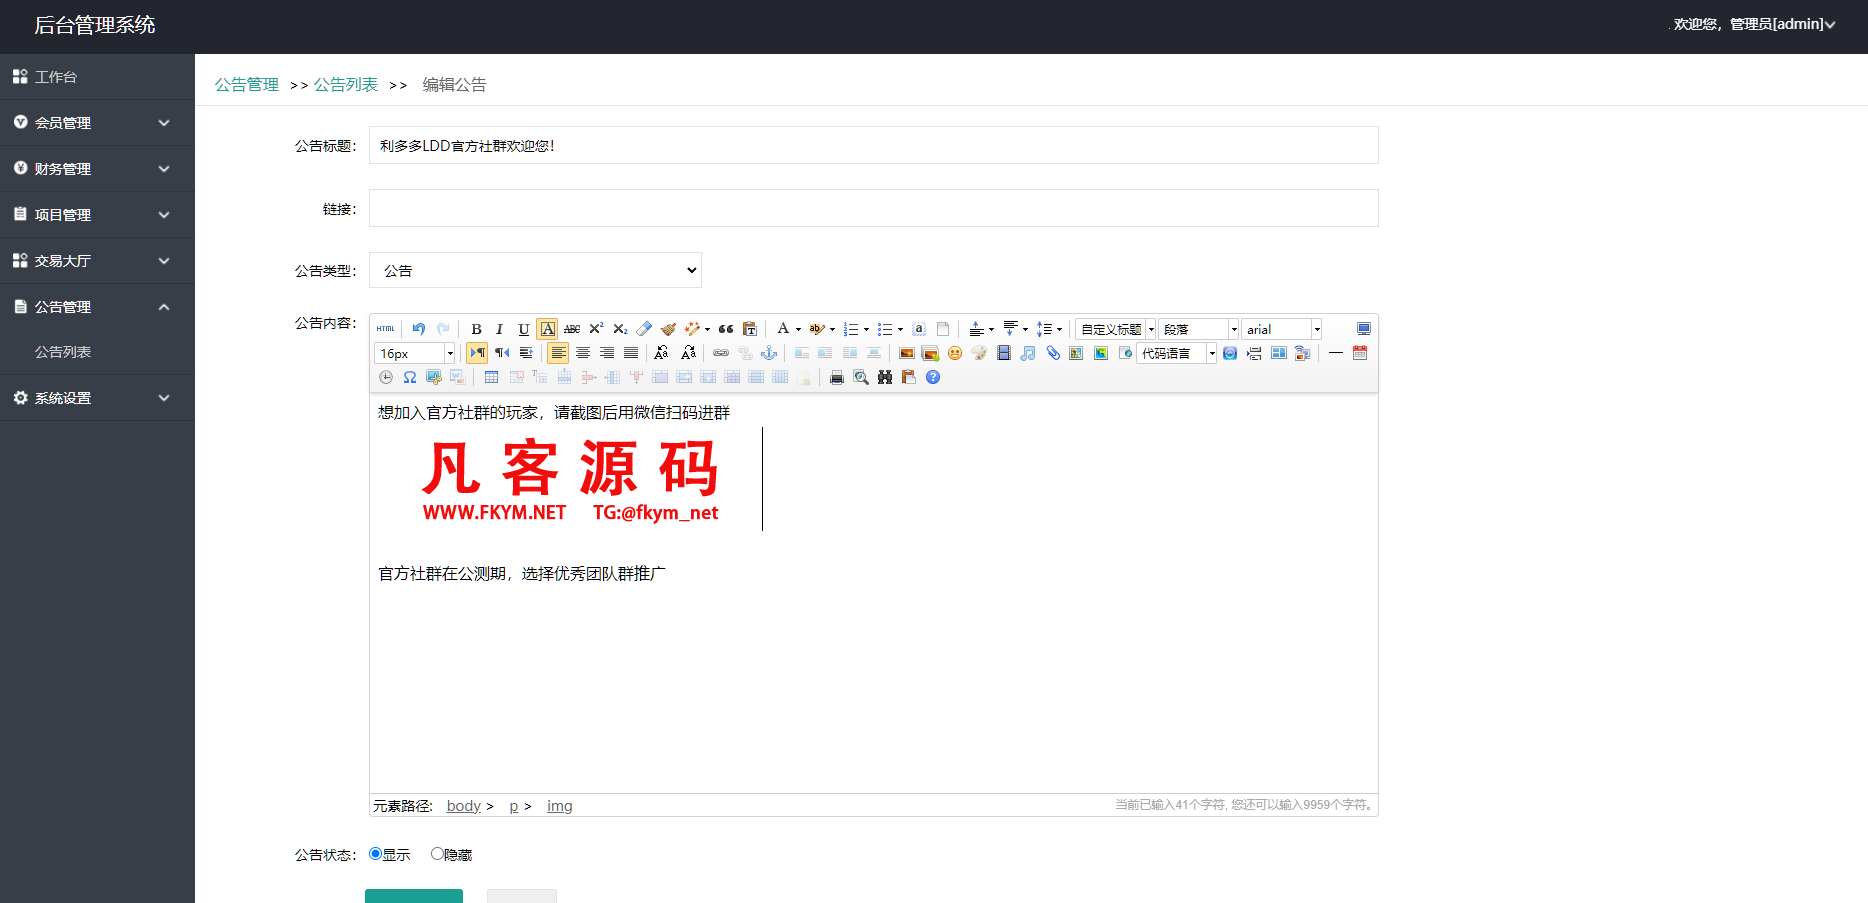Screen dimensions: 1868x903
Task: Open the arial font family dropdown
Action: click(1281, 328)
